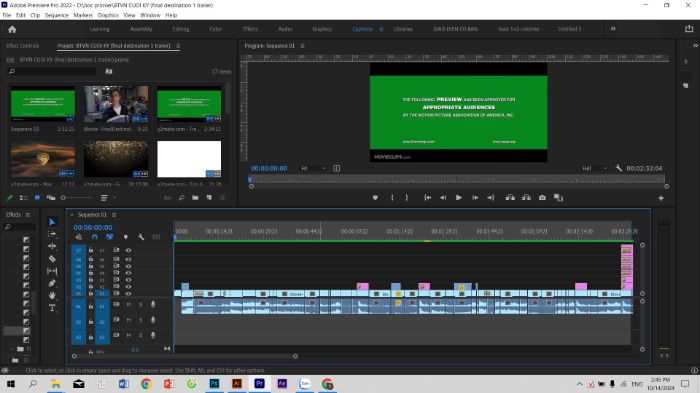Click the Quick Export share icon
This screenshot has width=700, height=393.
coord(689,29)
